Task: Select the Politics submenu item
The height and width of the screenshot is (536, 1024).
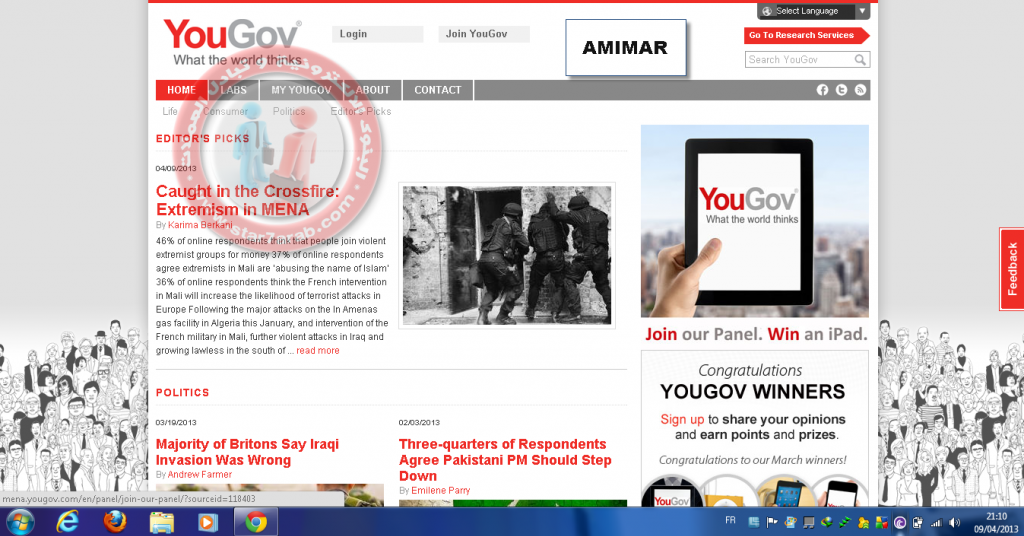Action: point(289,112)
